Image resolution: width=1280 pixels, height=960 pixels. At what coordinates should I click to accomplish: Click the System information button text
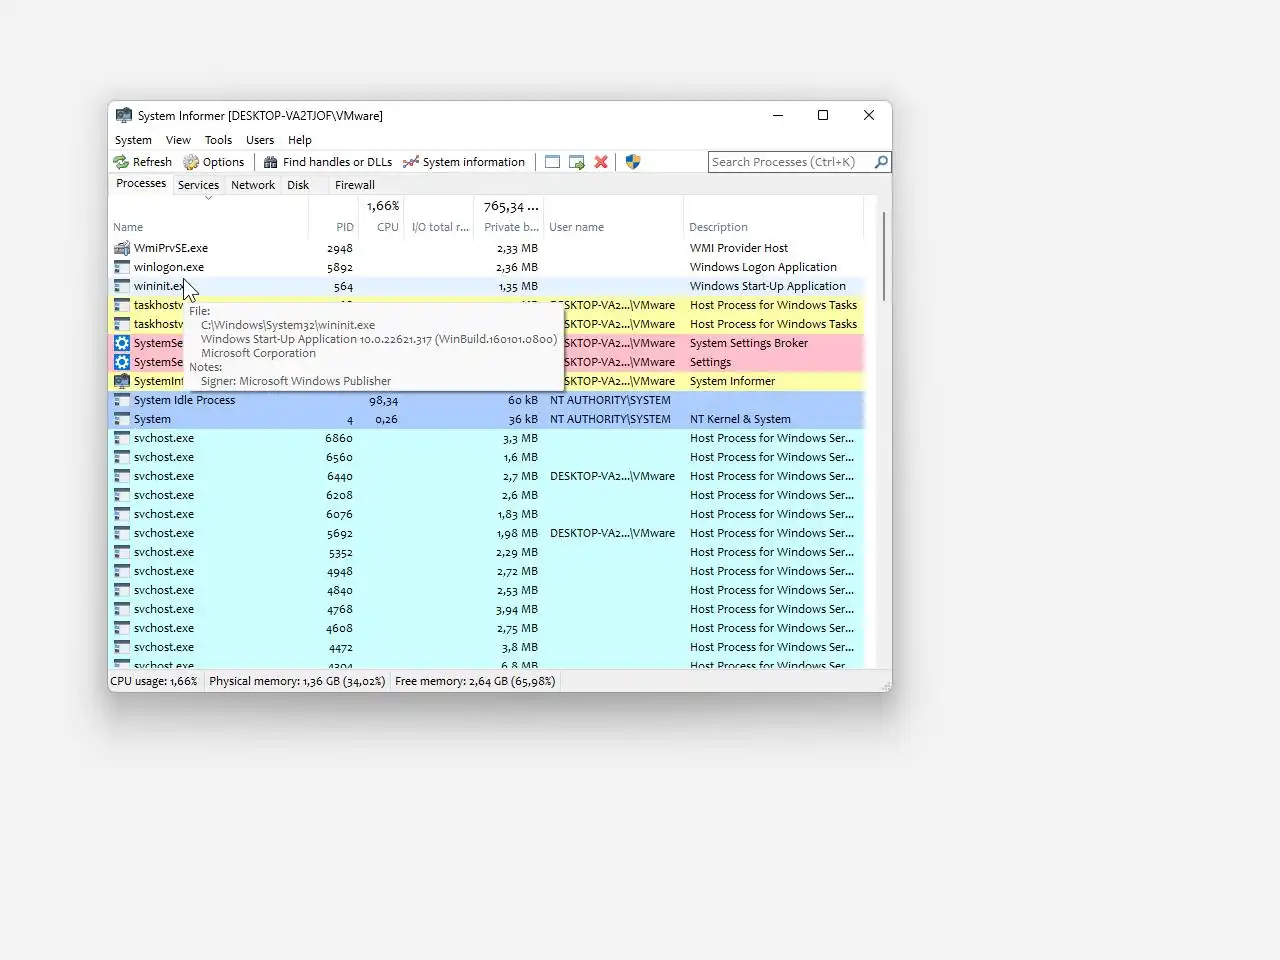pos(473,162)
